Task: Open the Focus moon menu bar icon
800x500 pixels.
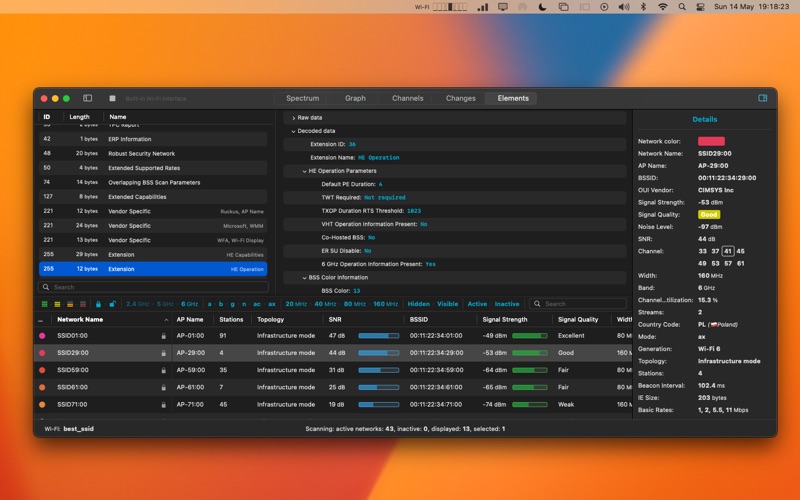Action: point(542,7)
